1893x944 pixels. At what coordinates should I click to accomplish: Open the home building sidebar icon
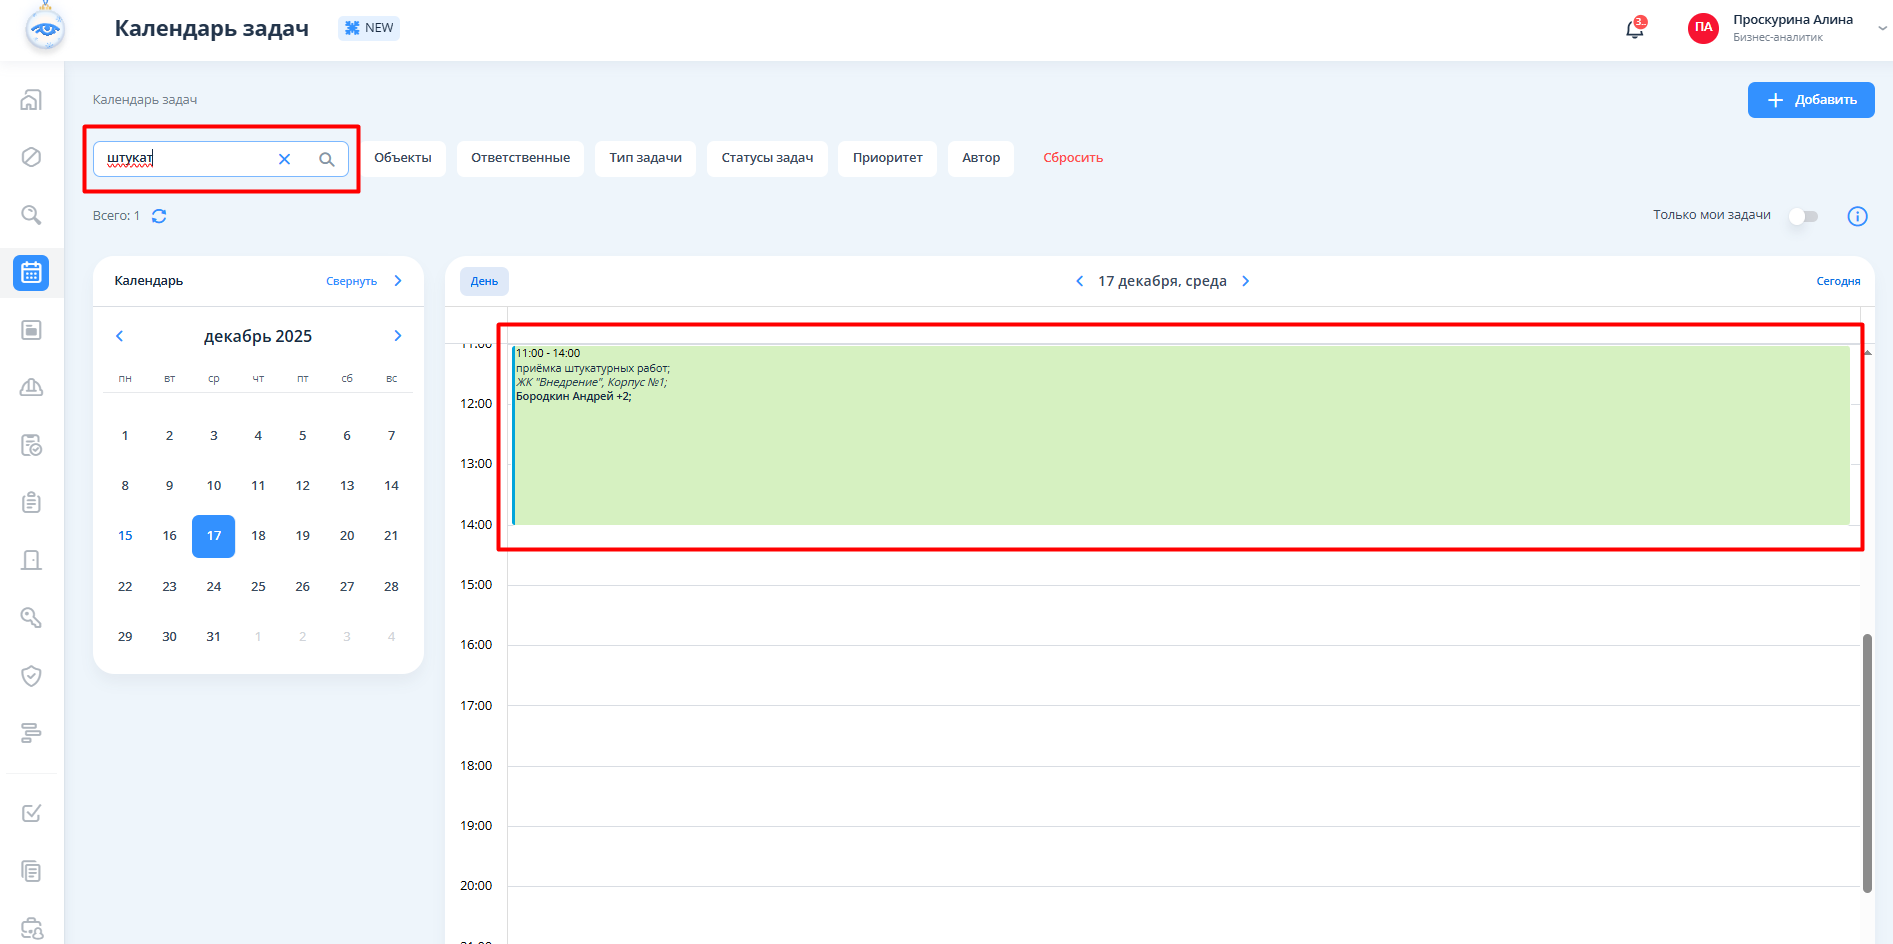pyautogui.click(x=31, y=100)
